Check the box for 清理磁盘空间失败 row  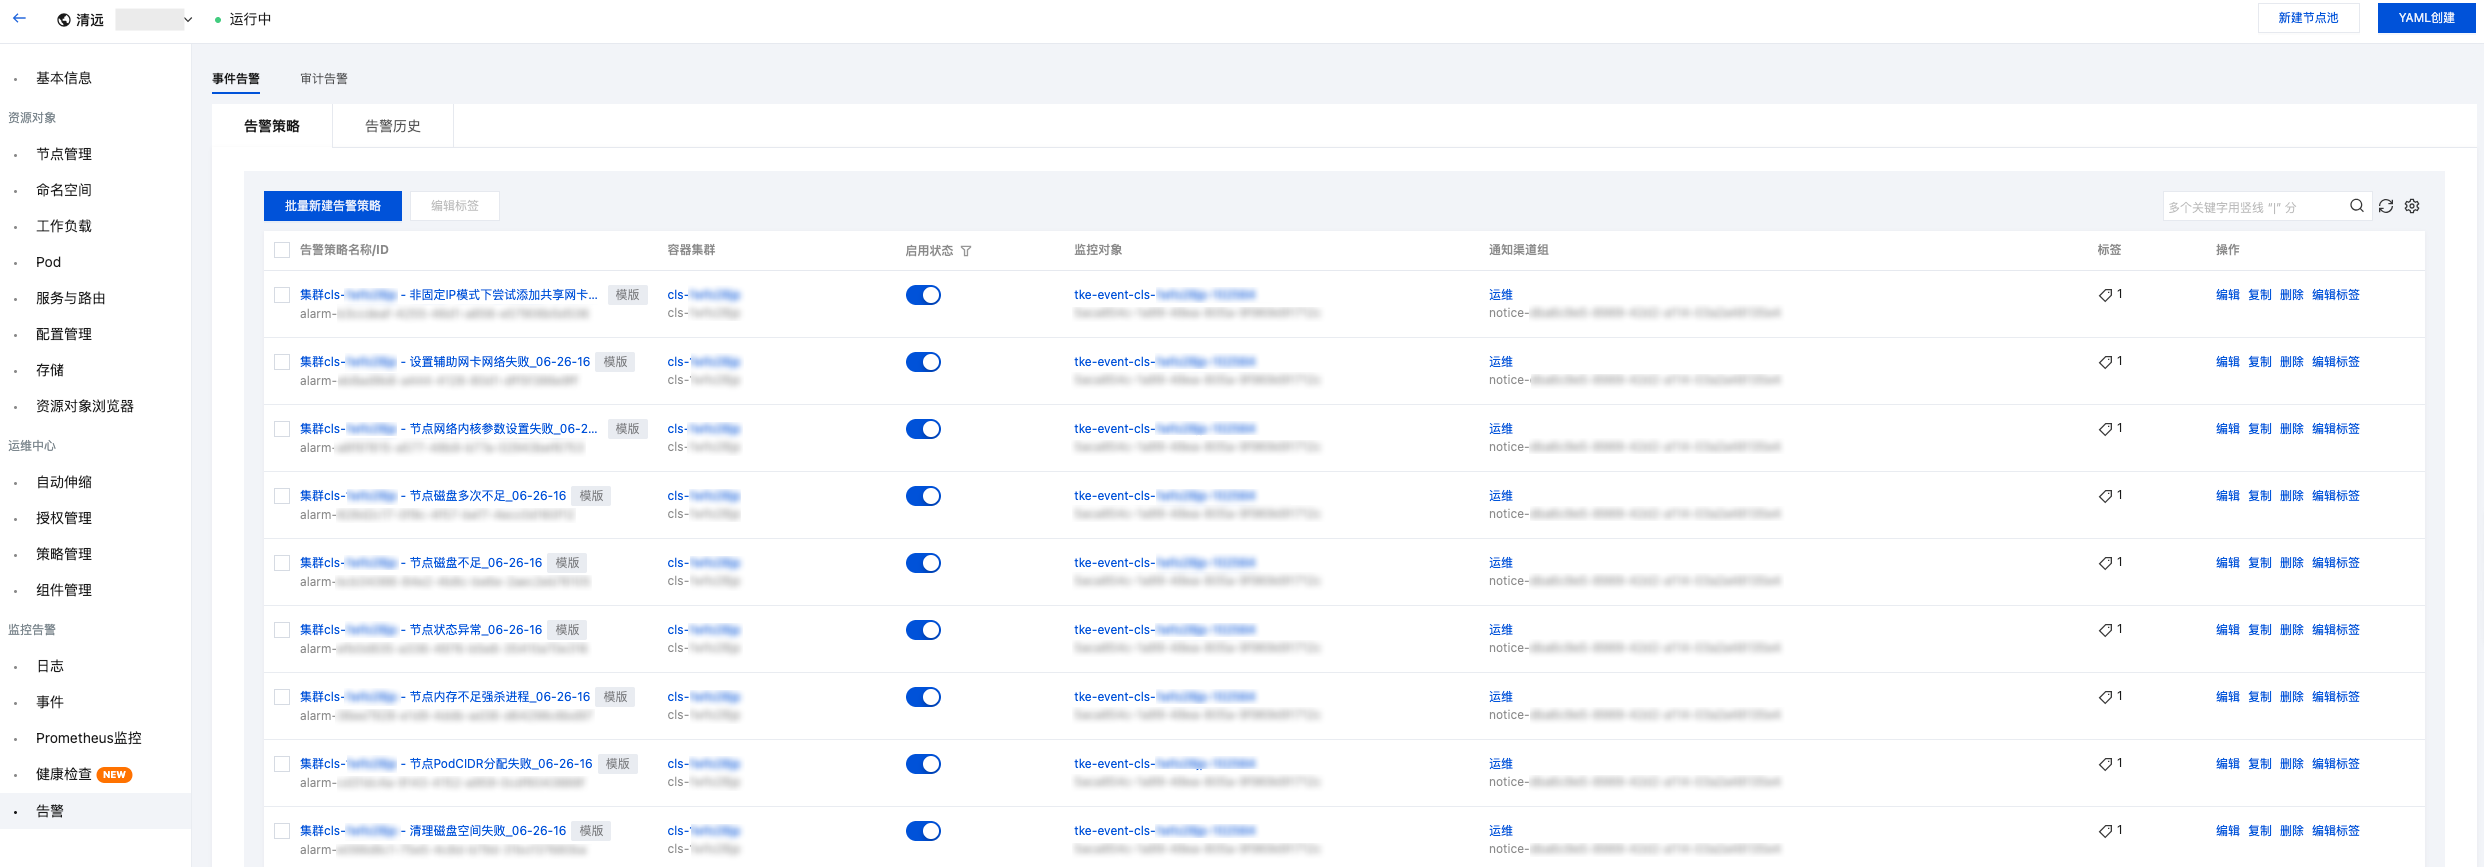click(x=282, y=831)
